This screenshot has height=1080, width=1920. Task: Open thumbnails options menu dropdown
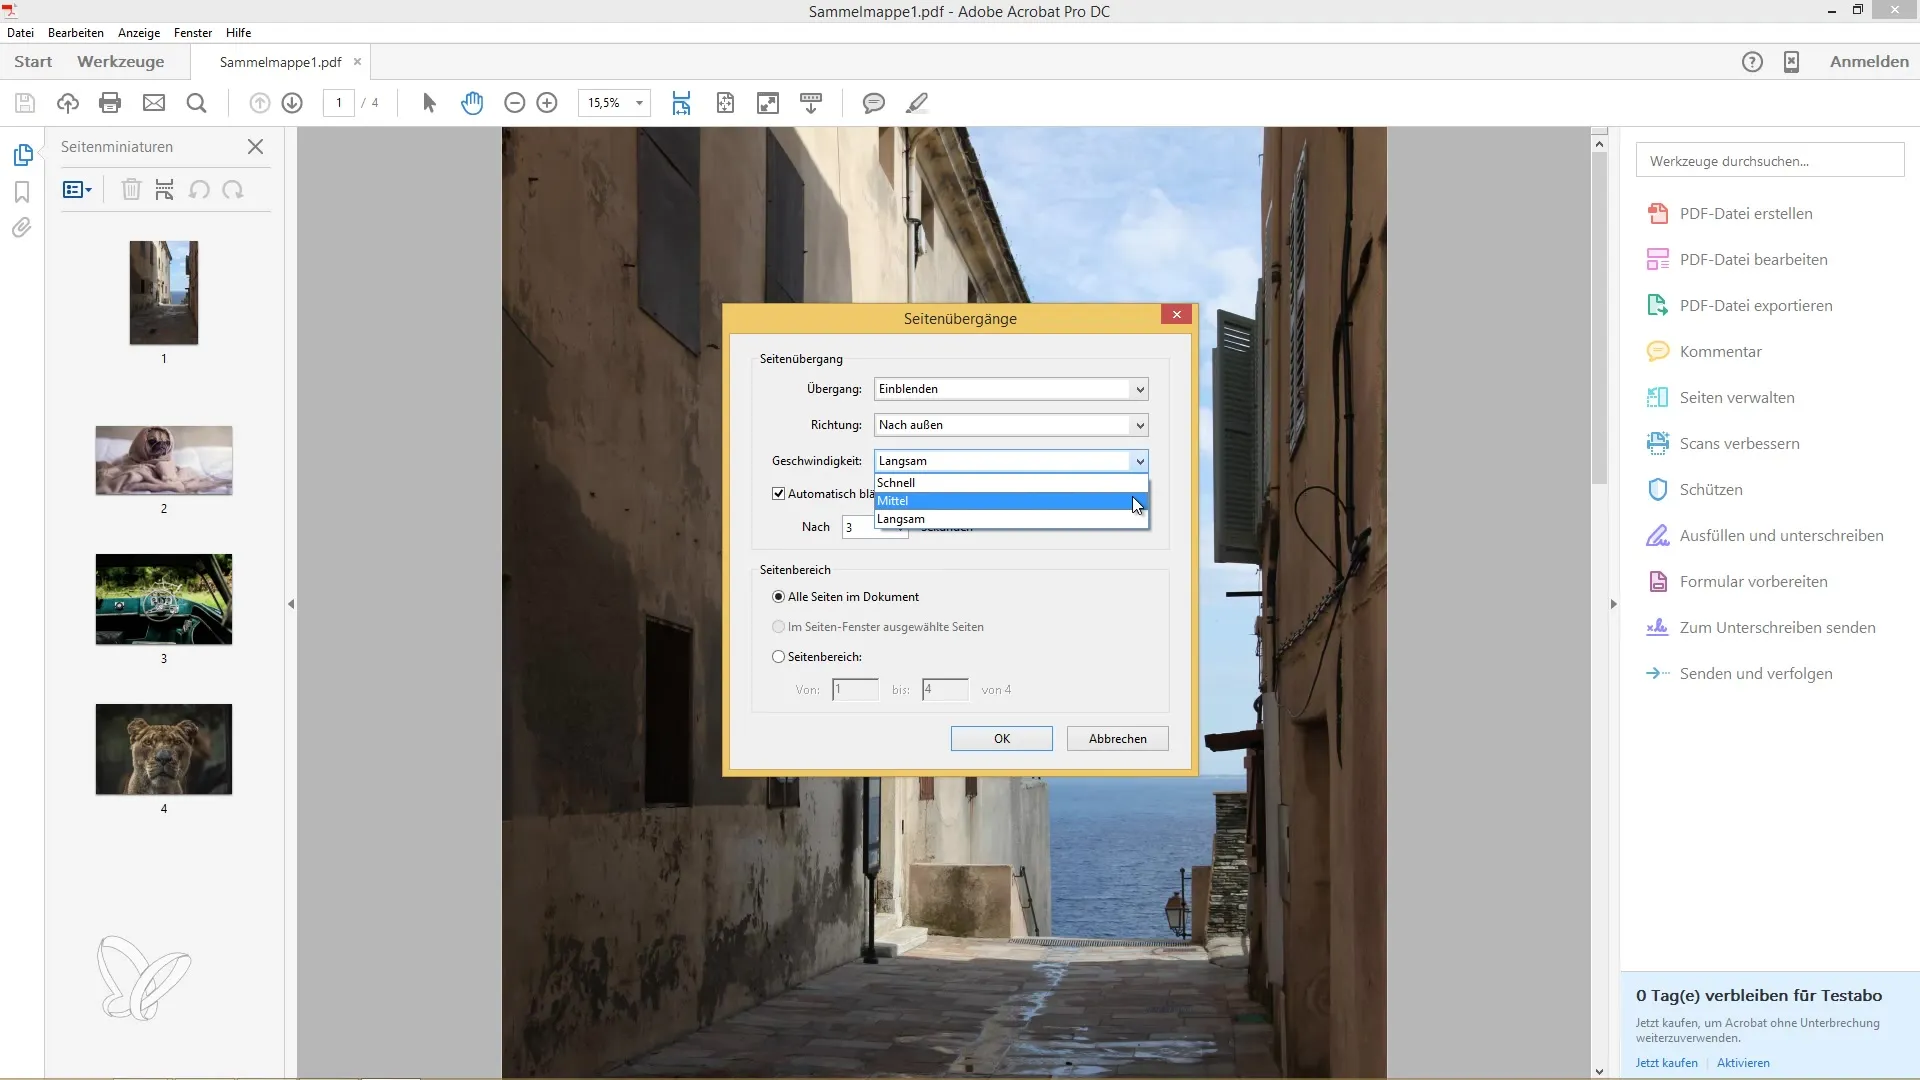point(77,189)
